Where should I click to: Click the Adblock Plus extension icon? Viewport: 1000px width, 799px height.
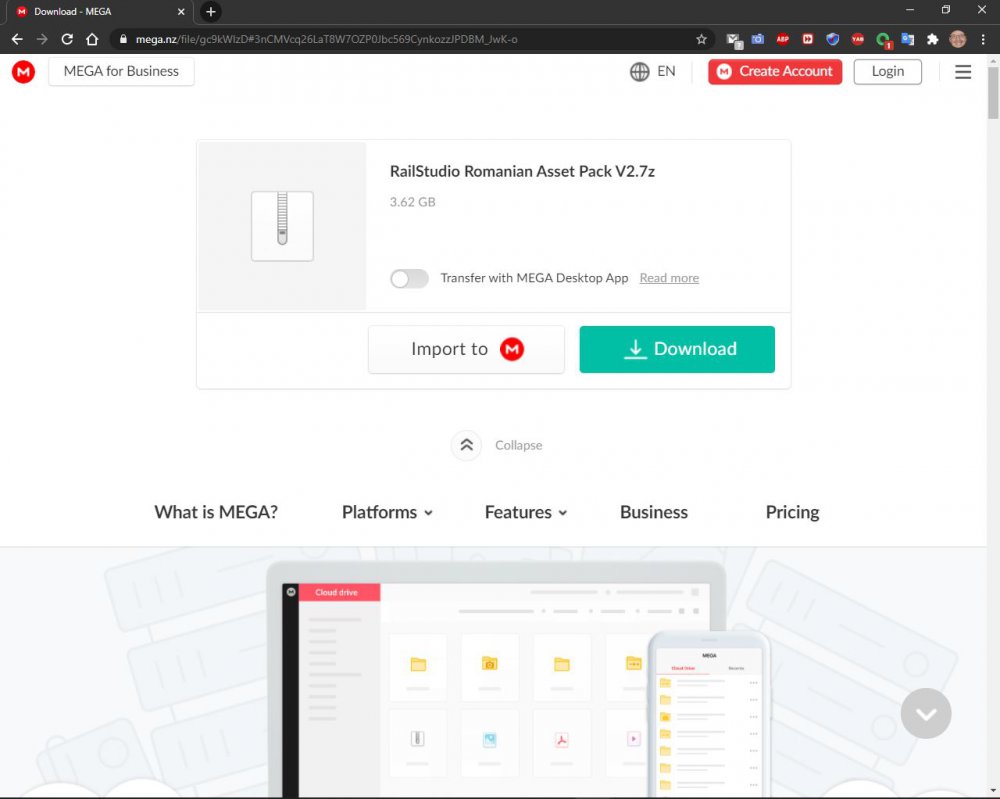click(x=782, y=39)
